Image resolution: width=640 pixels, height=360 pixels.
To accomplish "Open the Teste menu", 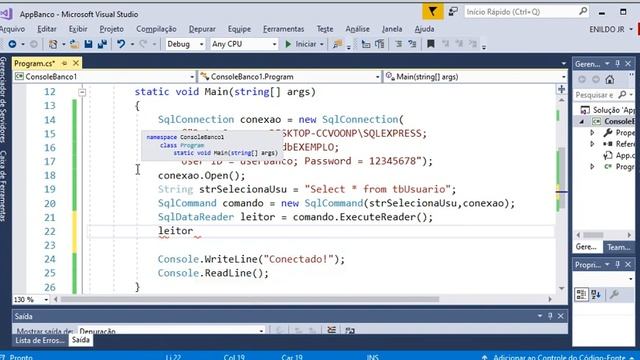I will [325, 29].
